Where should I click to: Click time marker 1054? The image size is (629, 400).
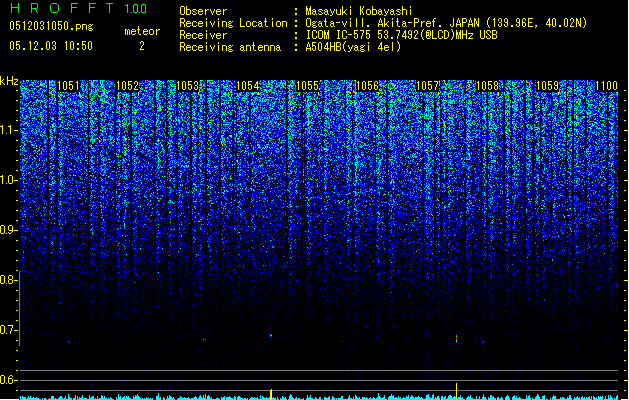248,86
